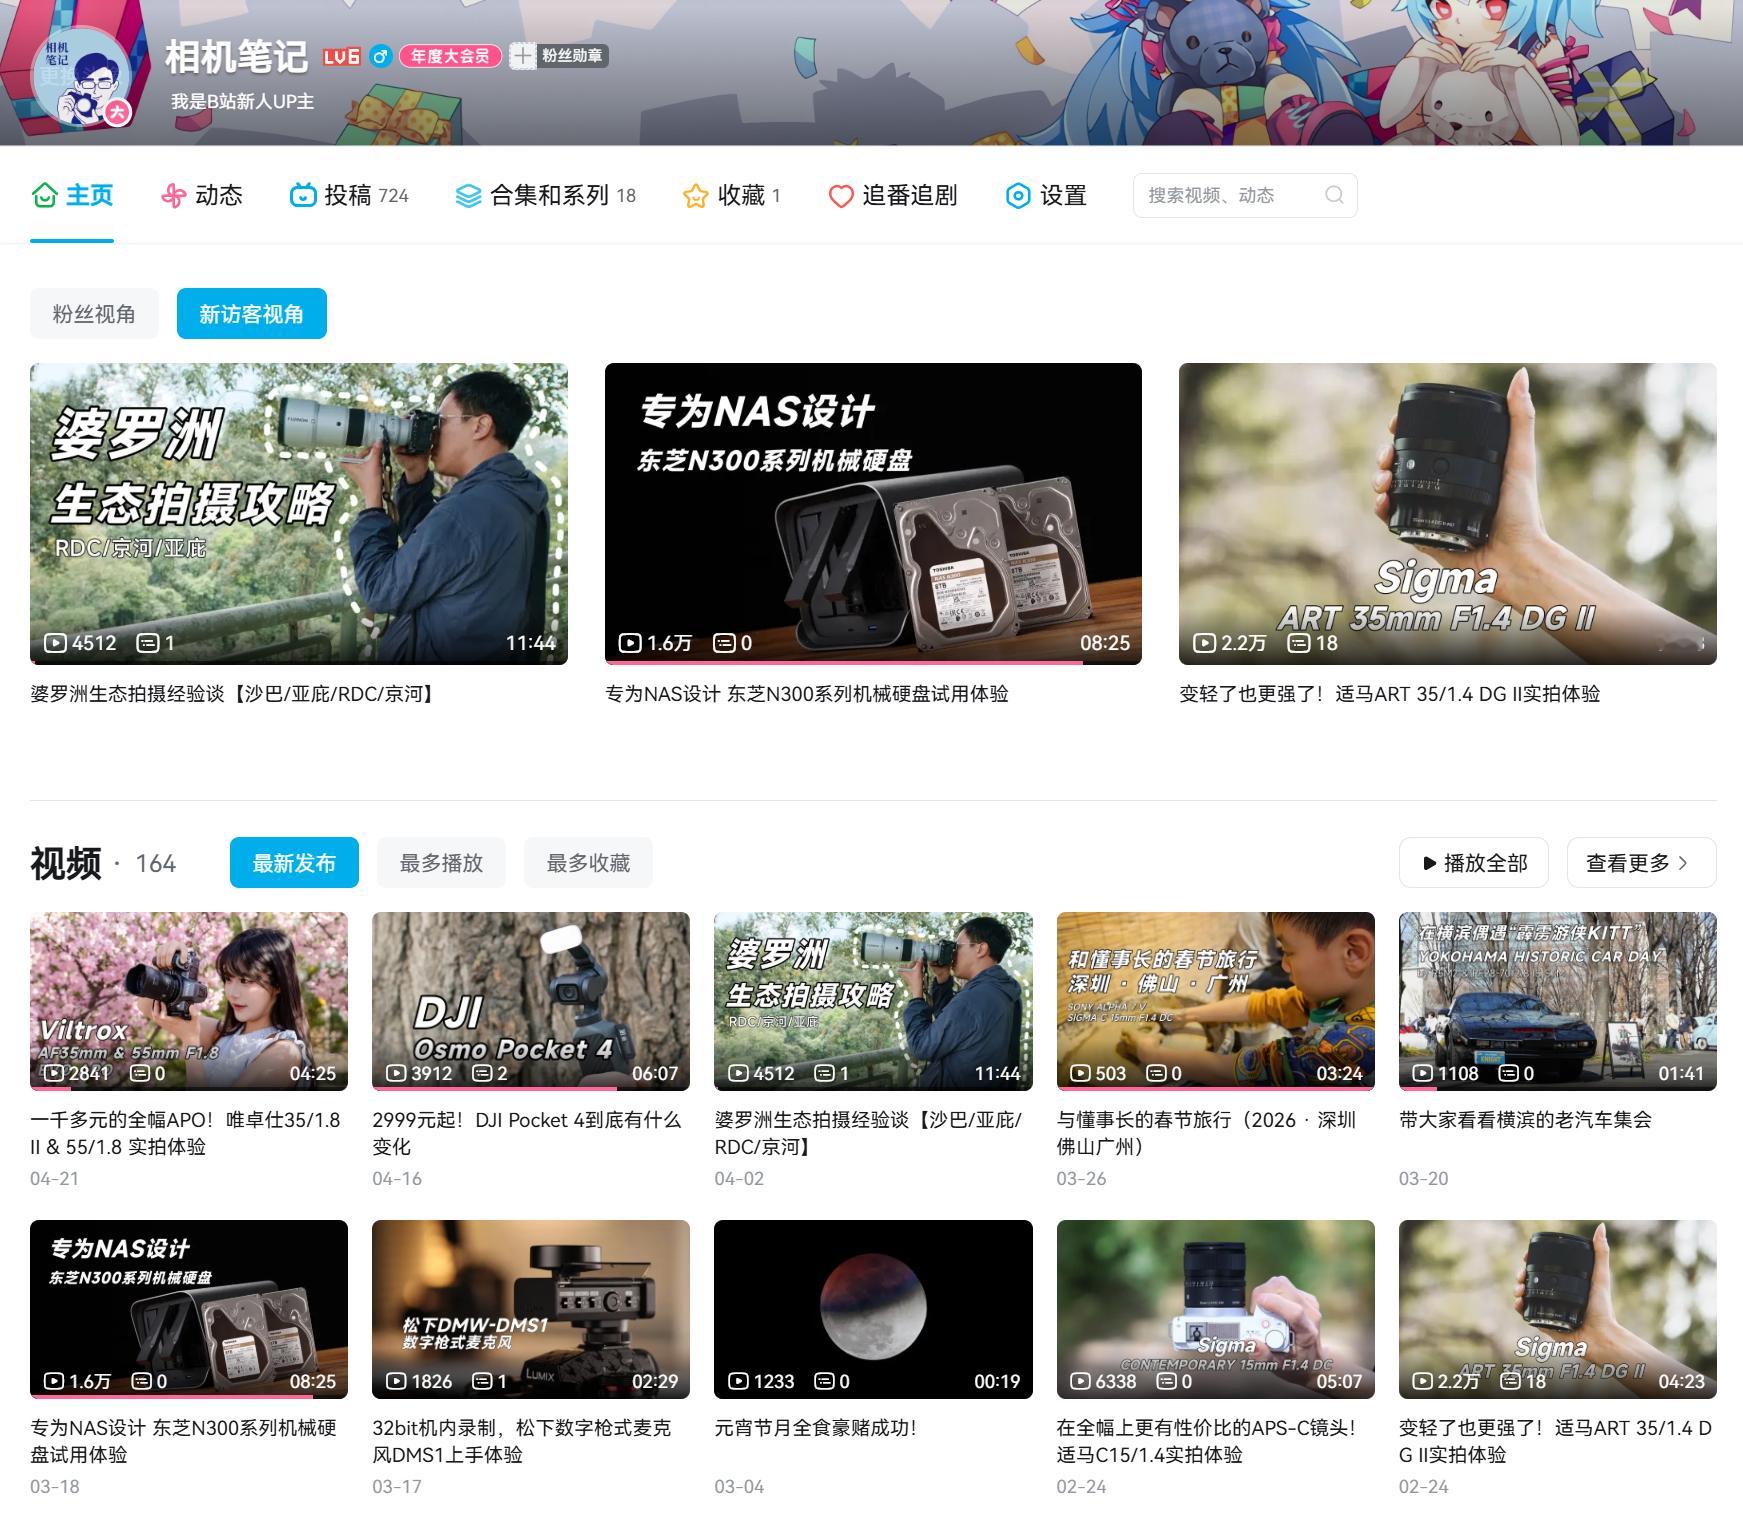
Task: Click bio text 我是B站新人UP主
Action: tap(243, 101)
